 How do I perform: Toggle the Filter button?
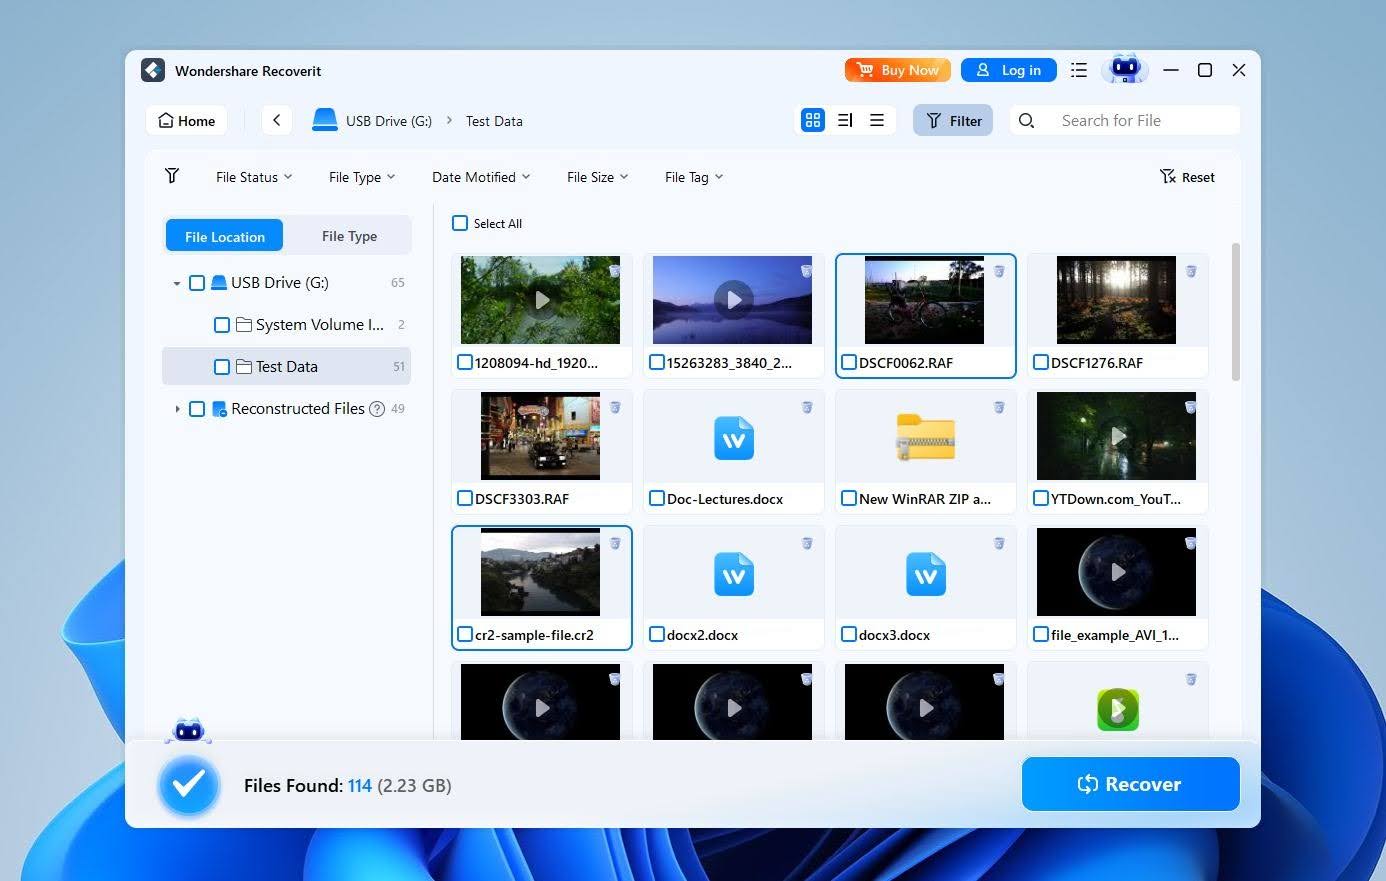click(x=953, y=120)
